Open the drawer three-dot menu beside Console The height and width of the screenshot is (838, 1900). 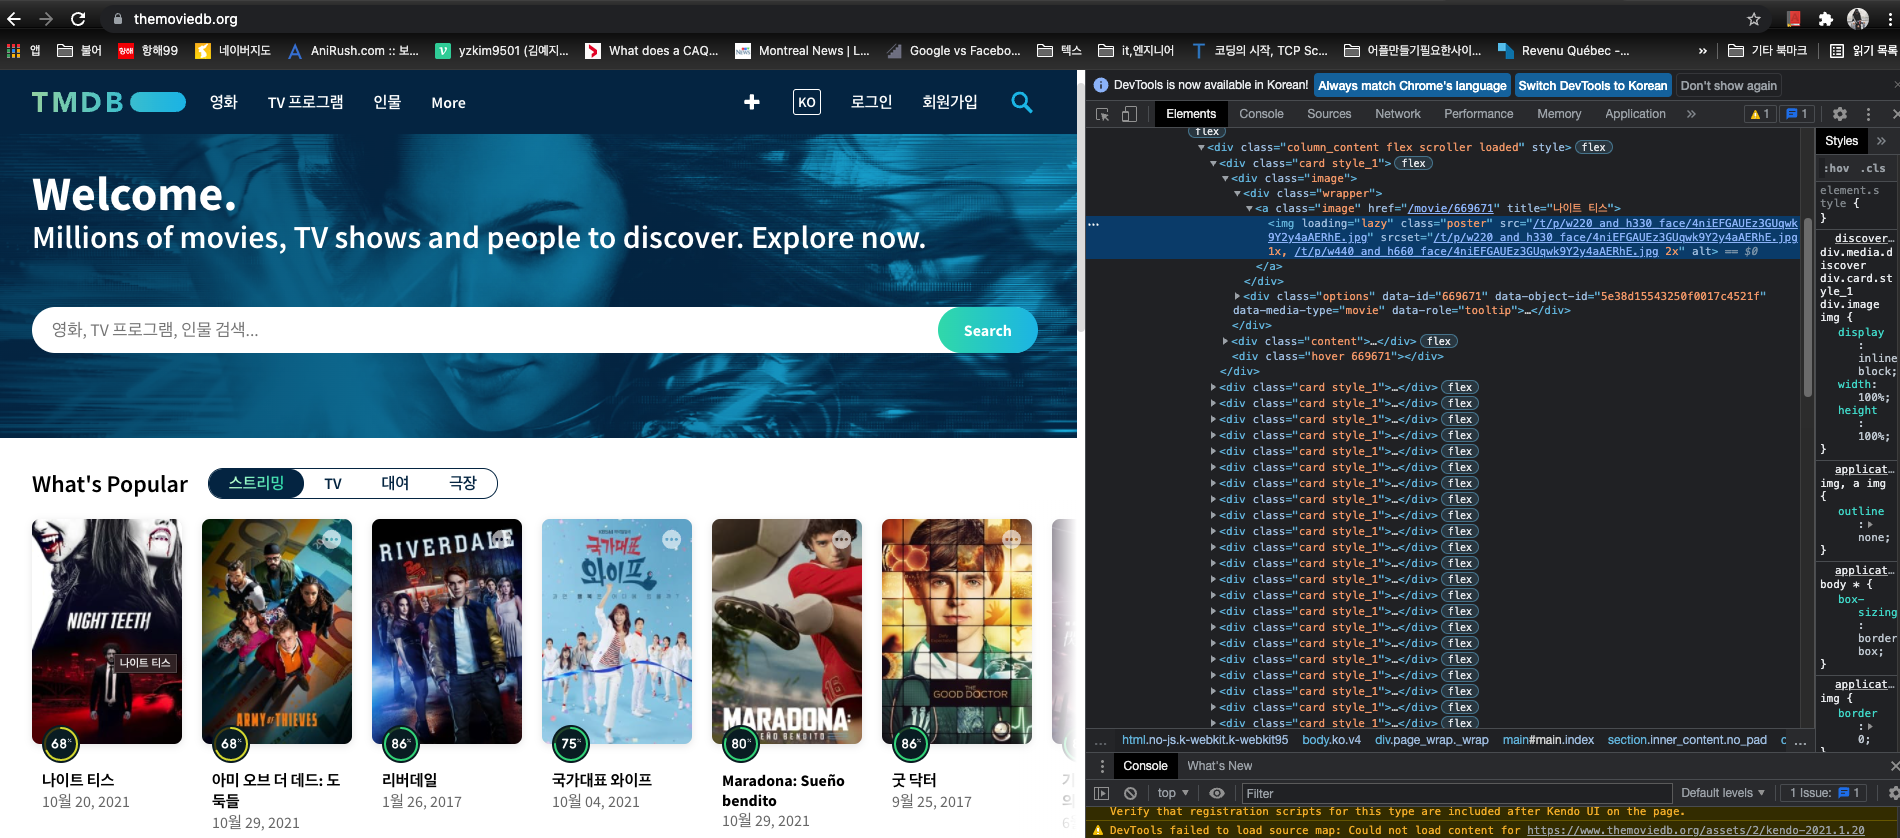[x=1102, y=766]
